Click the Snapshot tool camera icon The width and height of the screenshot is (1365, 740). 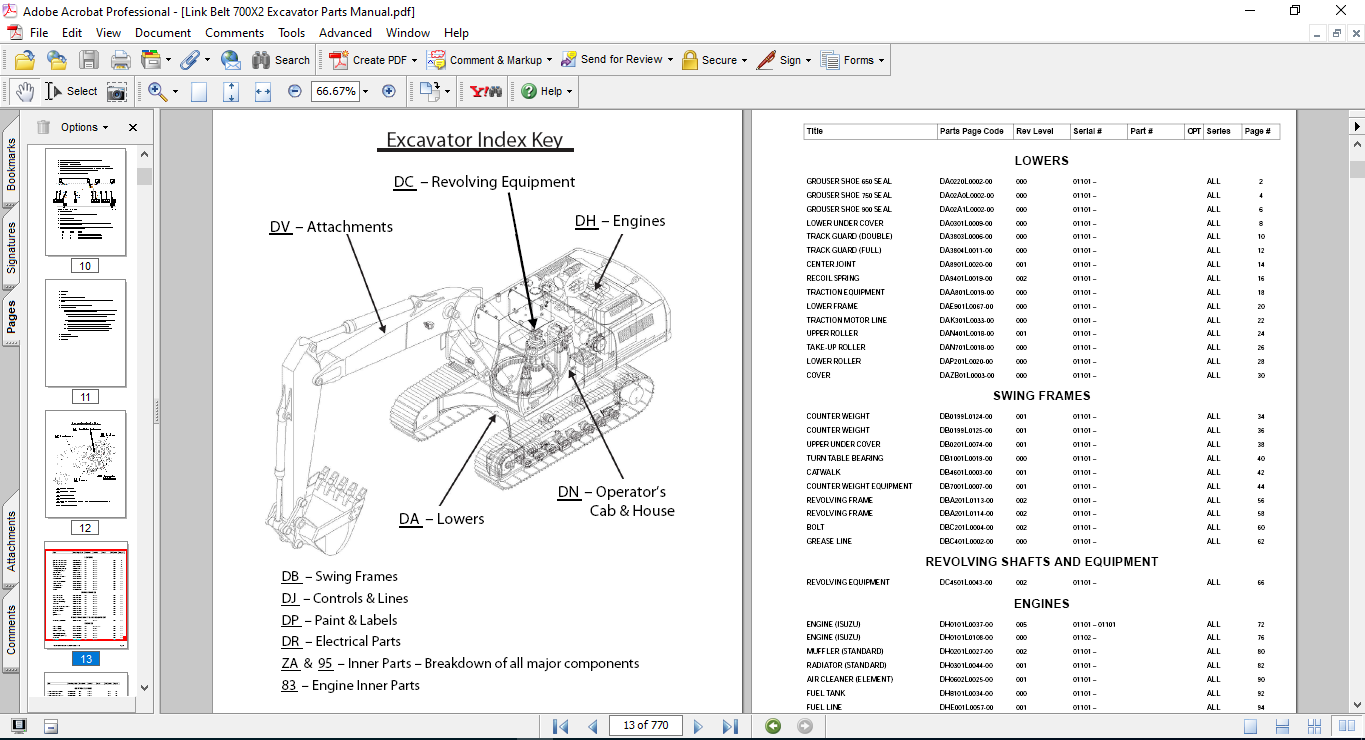(117, 91)
